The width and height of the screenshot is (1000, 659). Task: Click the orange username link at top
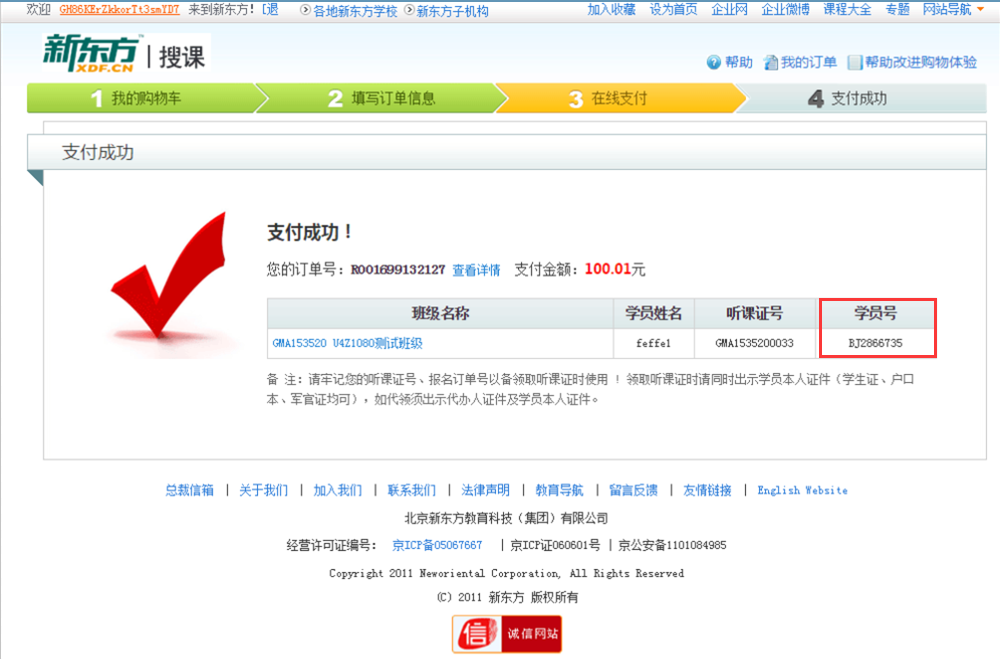point(119,10)
